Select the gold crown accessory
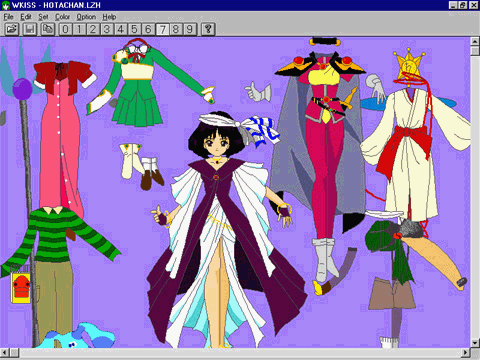The height and width of the screenshot is (360, 480). [x=409, y=65]
